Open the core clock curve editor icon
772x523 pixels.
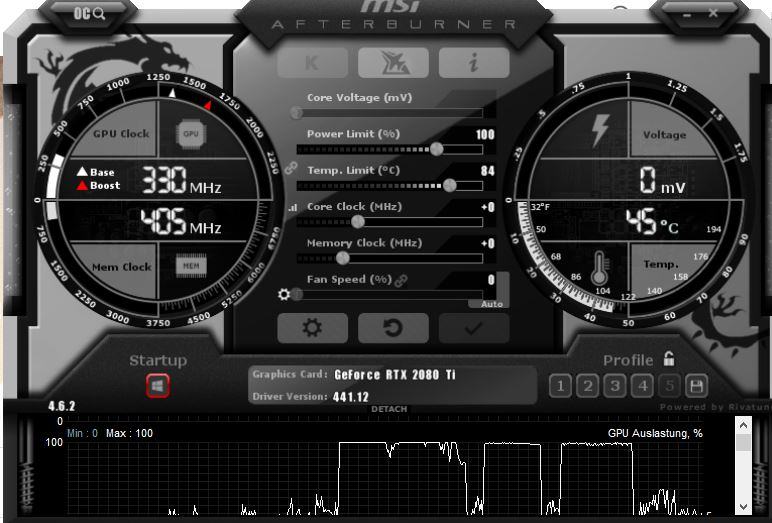[x=293, y=207]
